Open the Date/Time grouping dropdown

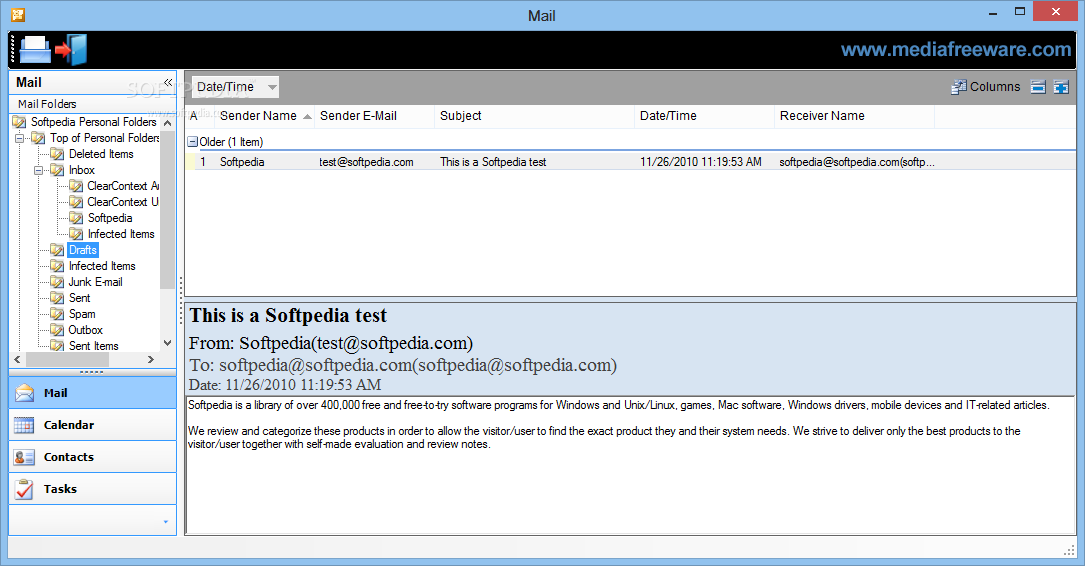click(x=235, y=86)
